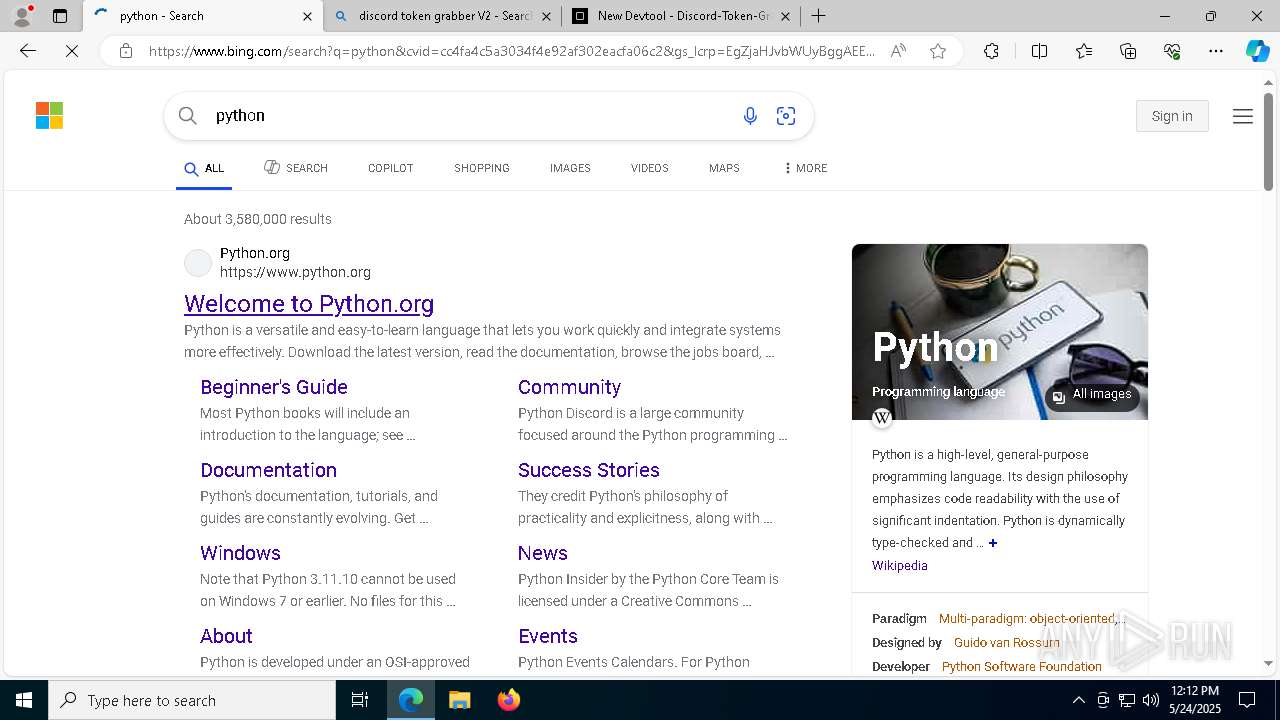Switch to the SEARCH tab
The image size is (1280, 720).
tap(296, 168)
